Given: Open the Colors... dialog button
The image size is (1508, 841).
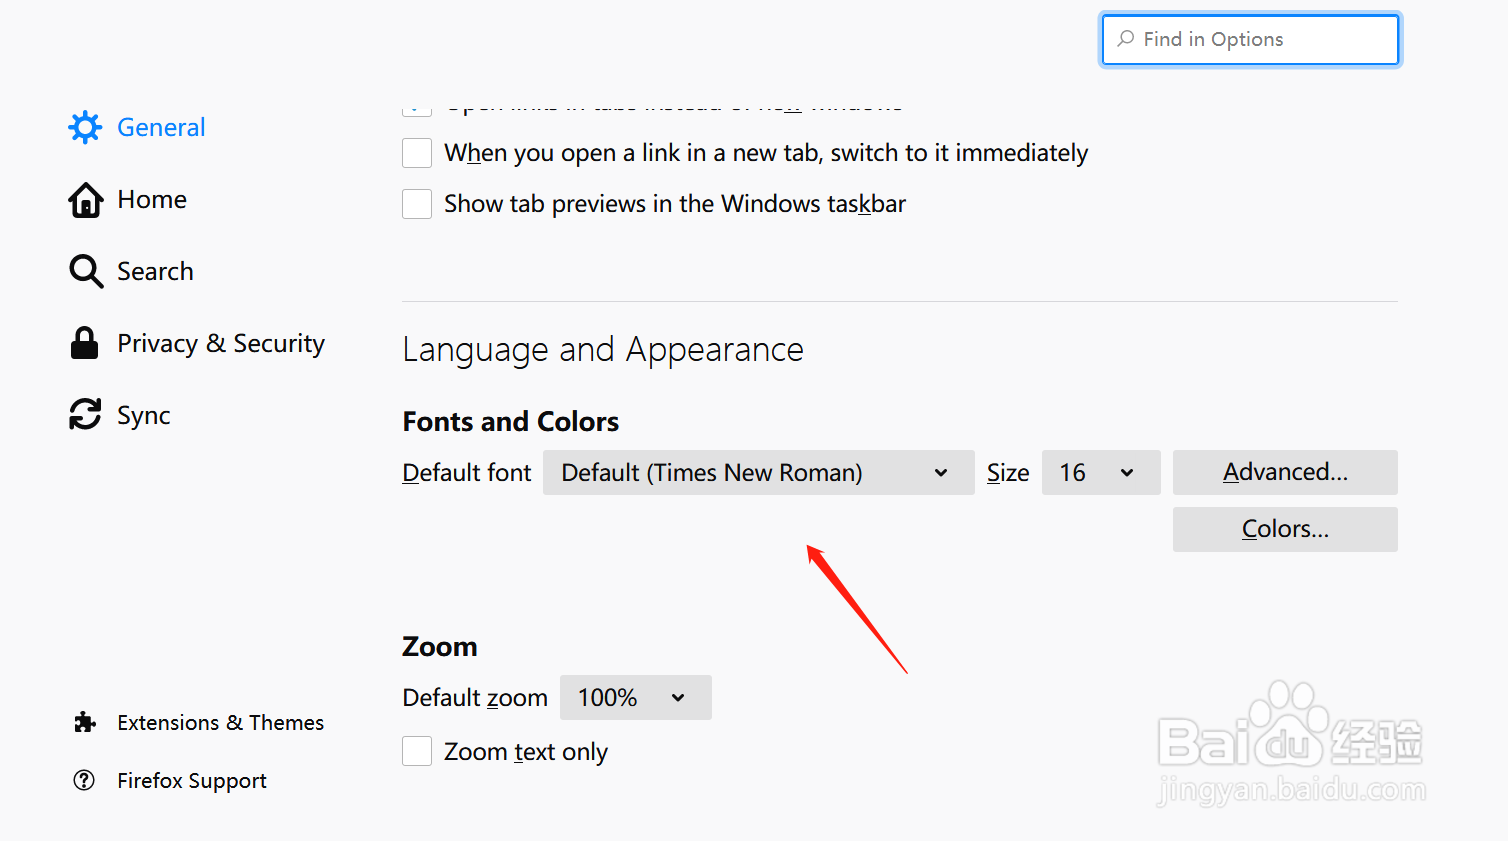Looking at the screenshot, I should [1285, 529].
